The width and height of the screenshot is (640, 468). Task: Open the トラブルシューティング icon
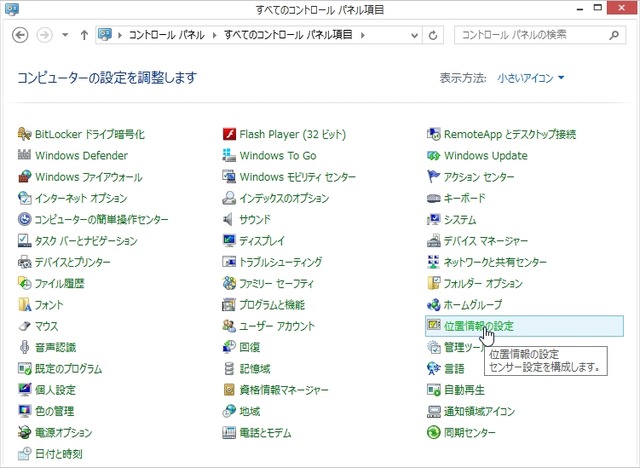tap(229, 262)
